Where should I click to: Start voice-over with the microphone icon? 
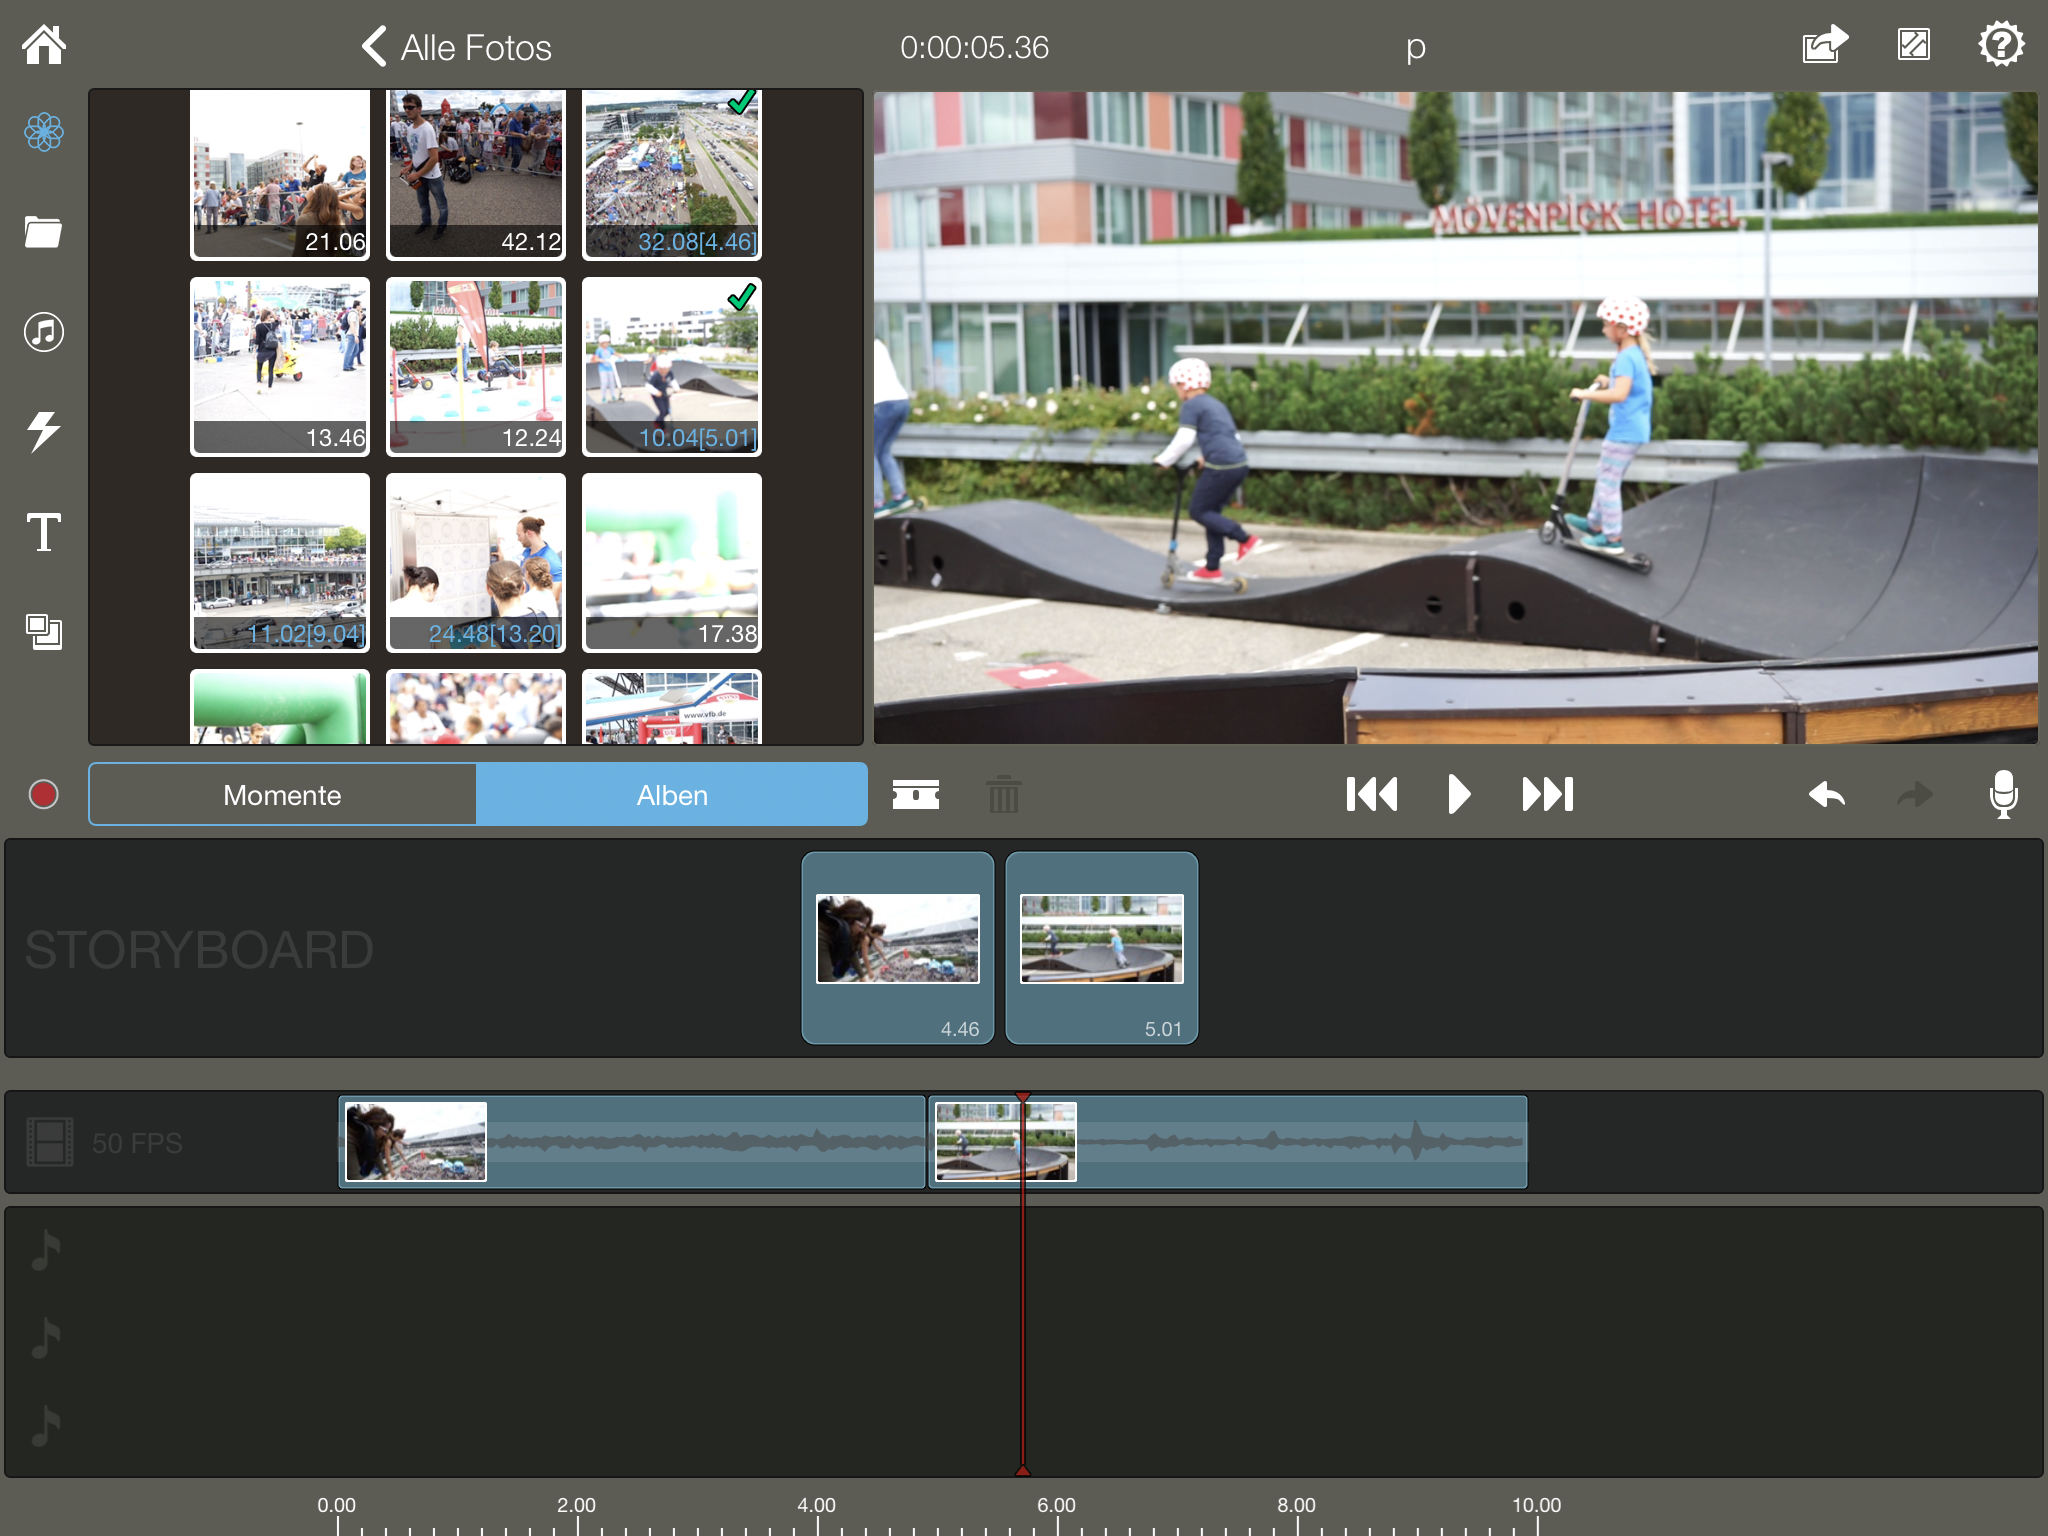coord(2003,795)
